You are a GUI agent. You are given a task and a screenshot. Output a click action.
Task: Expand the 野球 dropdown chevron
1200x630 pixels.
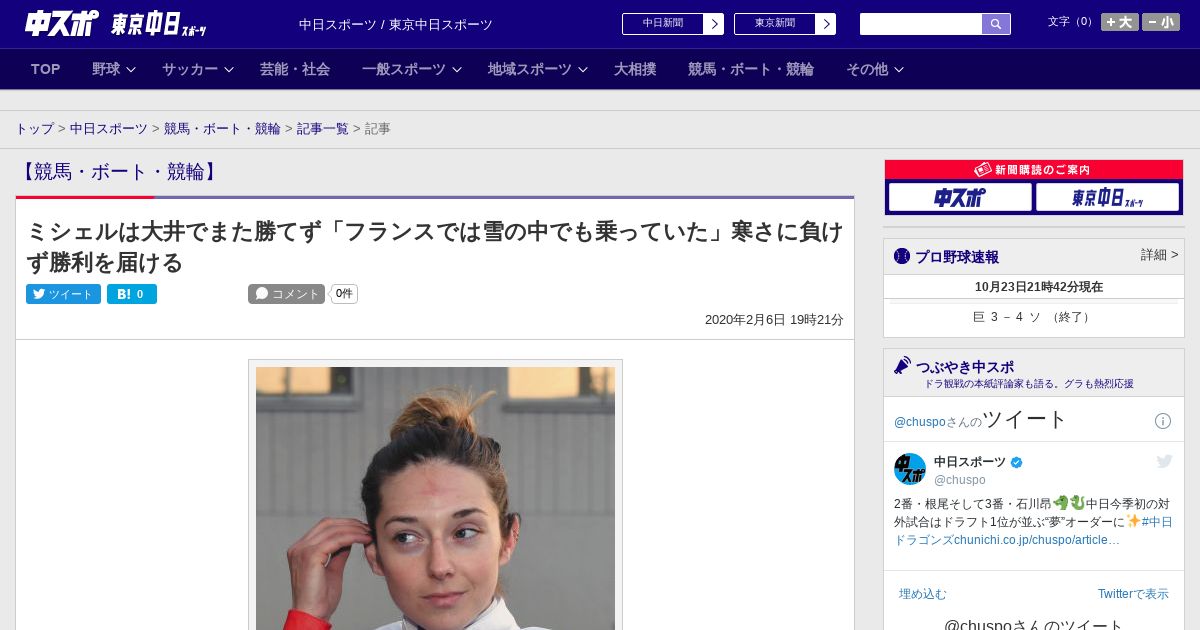point(131,70)
